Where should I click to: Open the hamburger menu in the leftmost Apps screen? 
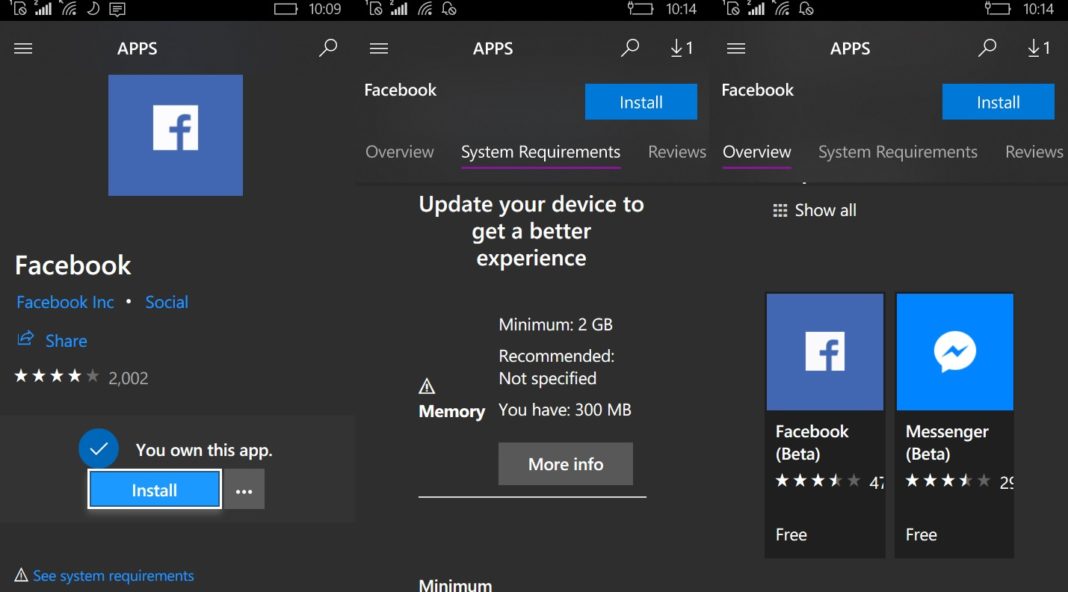coord(23,48)
